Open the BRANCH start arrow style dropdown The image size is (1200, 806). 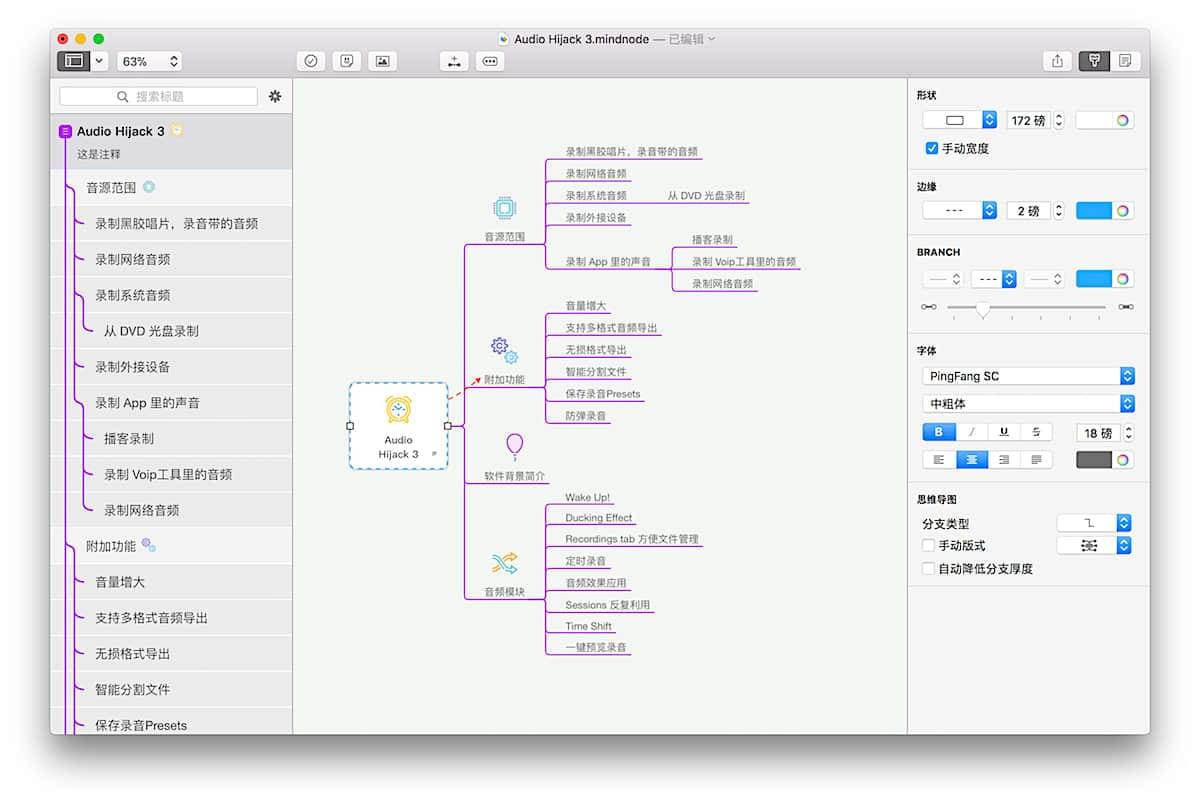(942, 279)
